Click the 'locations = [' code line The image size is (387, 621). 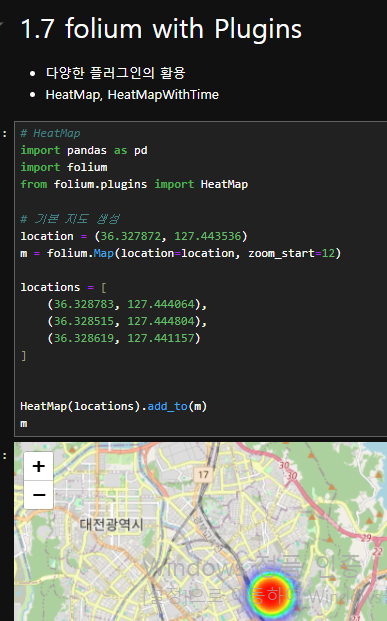coord(63,287)
